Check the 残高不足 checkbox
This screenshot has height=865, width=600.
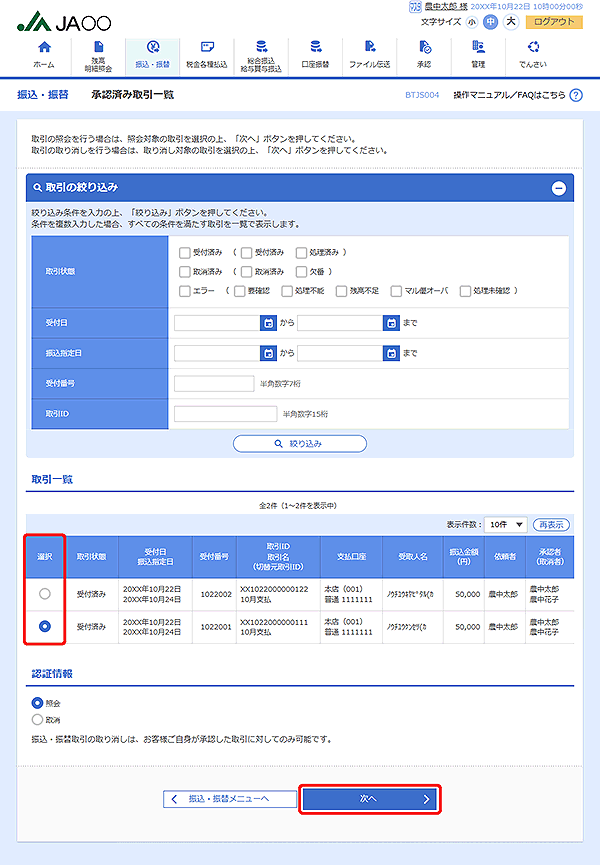(x=341, y=291)
